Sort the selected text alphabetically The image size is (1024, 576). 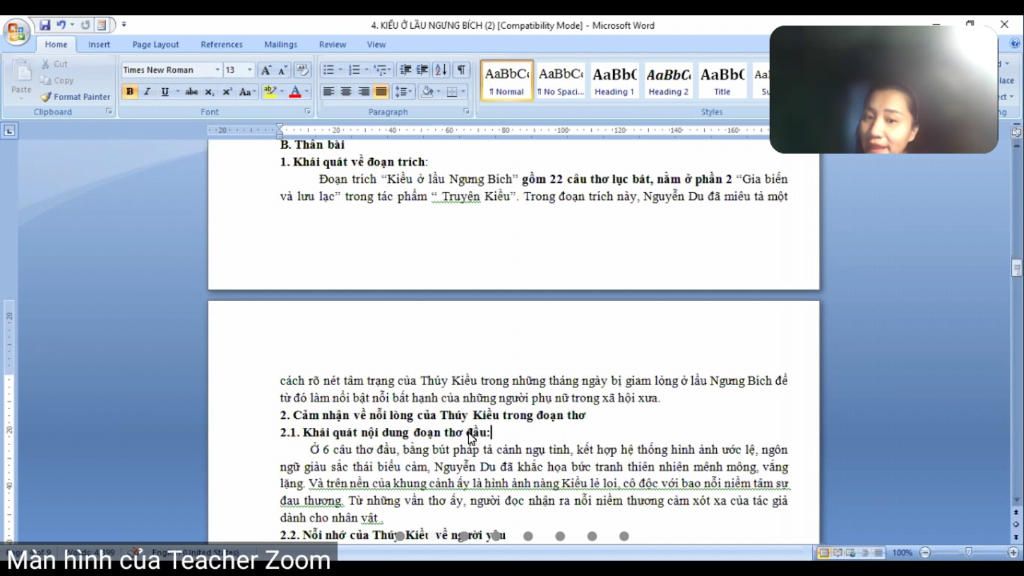[x=441, y=70]
